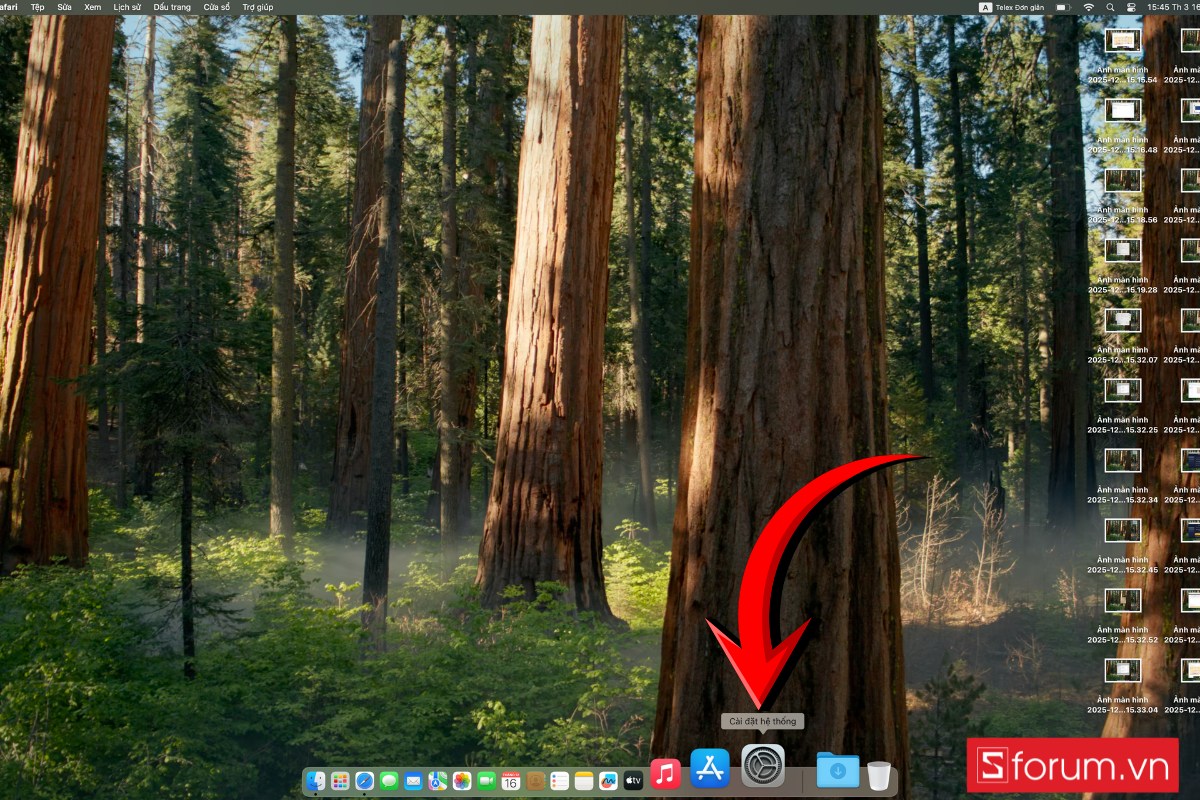Click the Wi-Fi status icon
The width and height of the screenshot is (1200, 800).
point(1088,7)
